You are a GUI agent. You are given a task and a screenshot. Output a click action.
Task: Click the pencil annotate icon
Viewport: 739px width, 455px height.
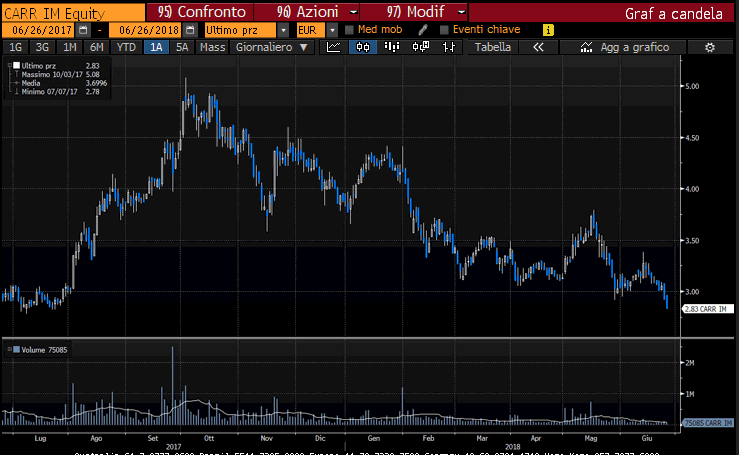coord(423,30)
